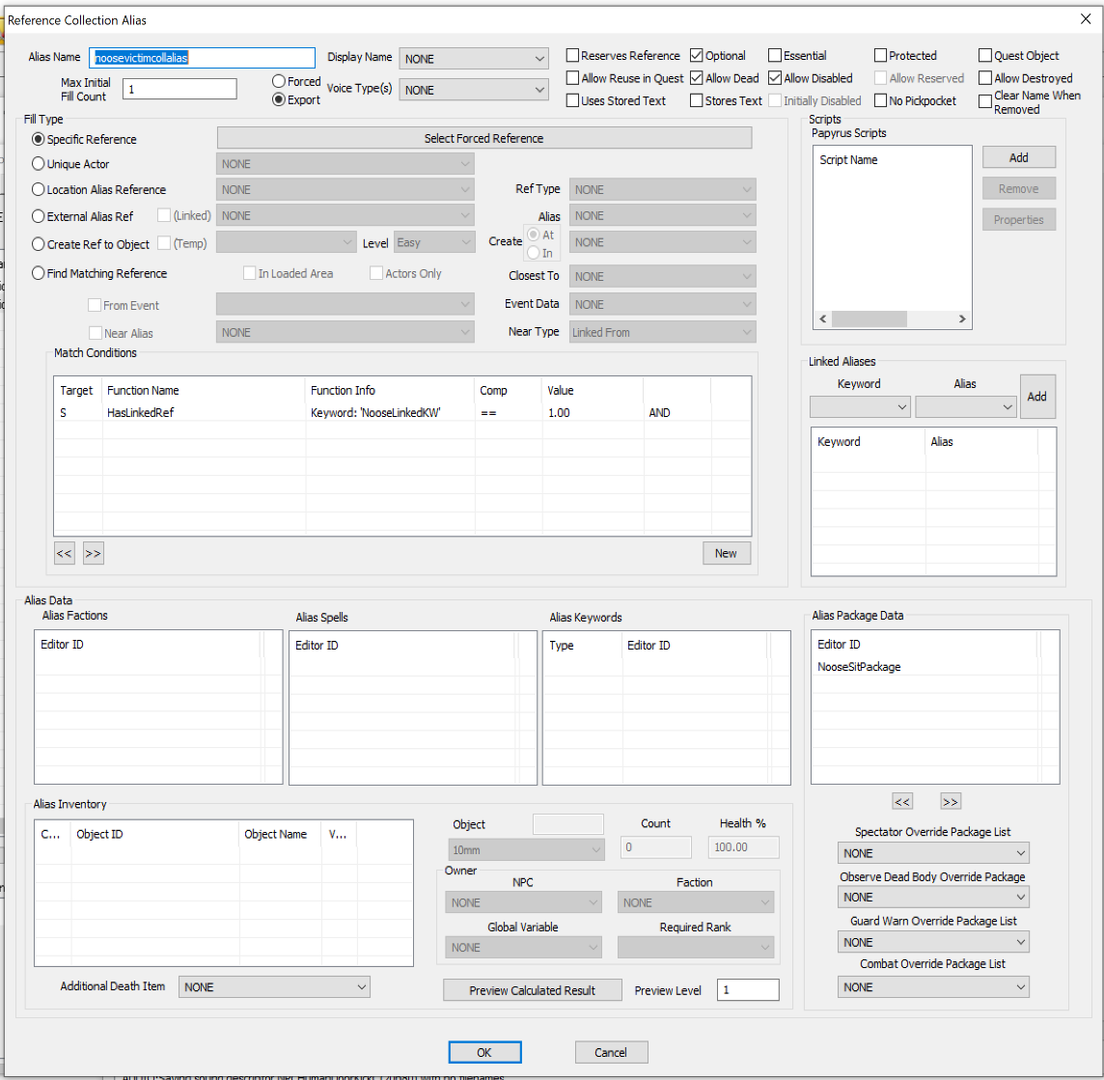
Task: Open the Voice Type(s) dropdown
Action: 473,89
